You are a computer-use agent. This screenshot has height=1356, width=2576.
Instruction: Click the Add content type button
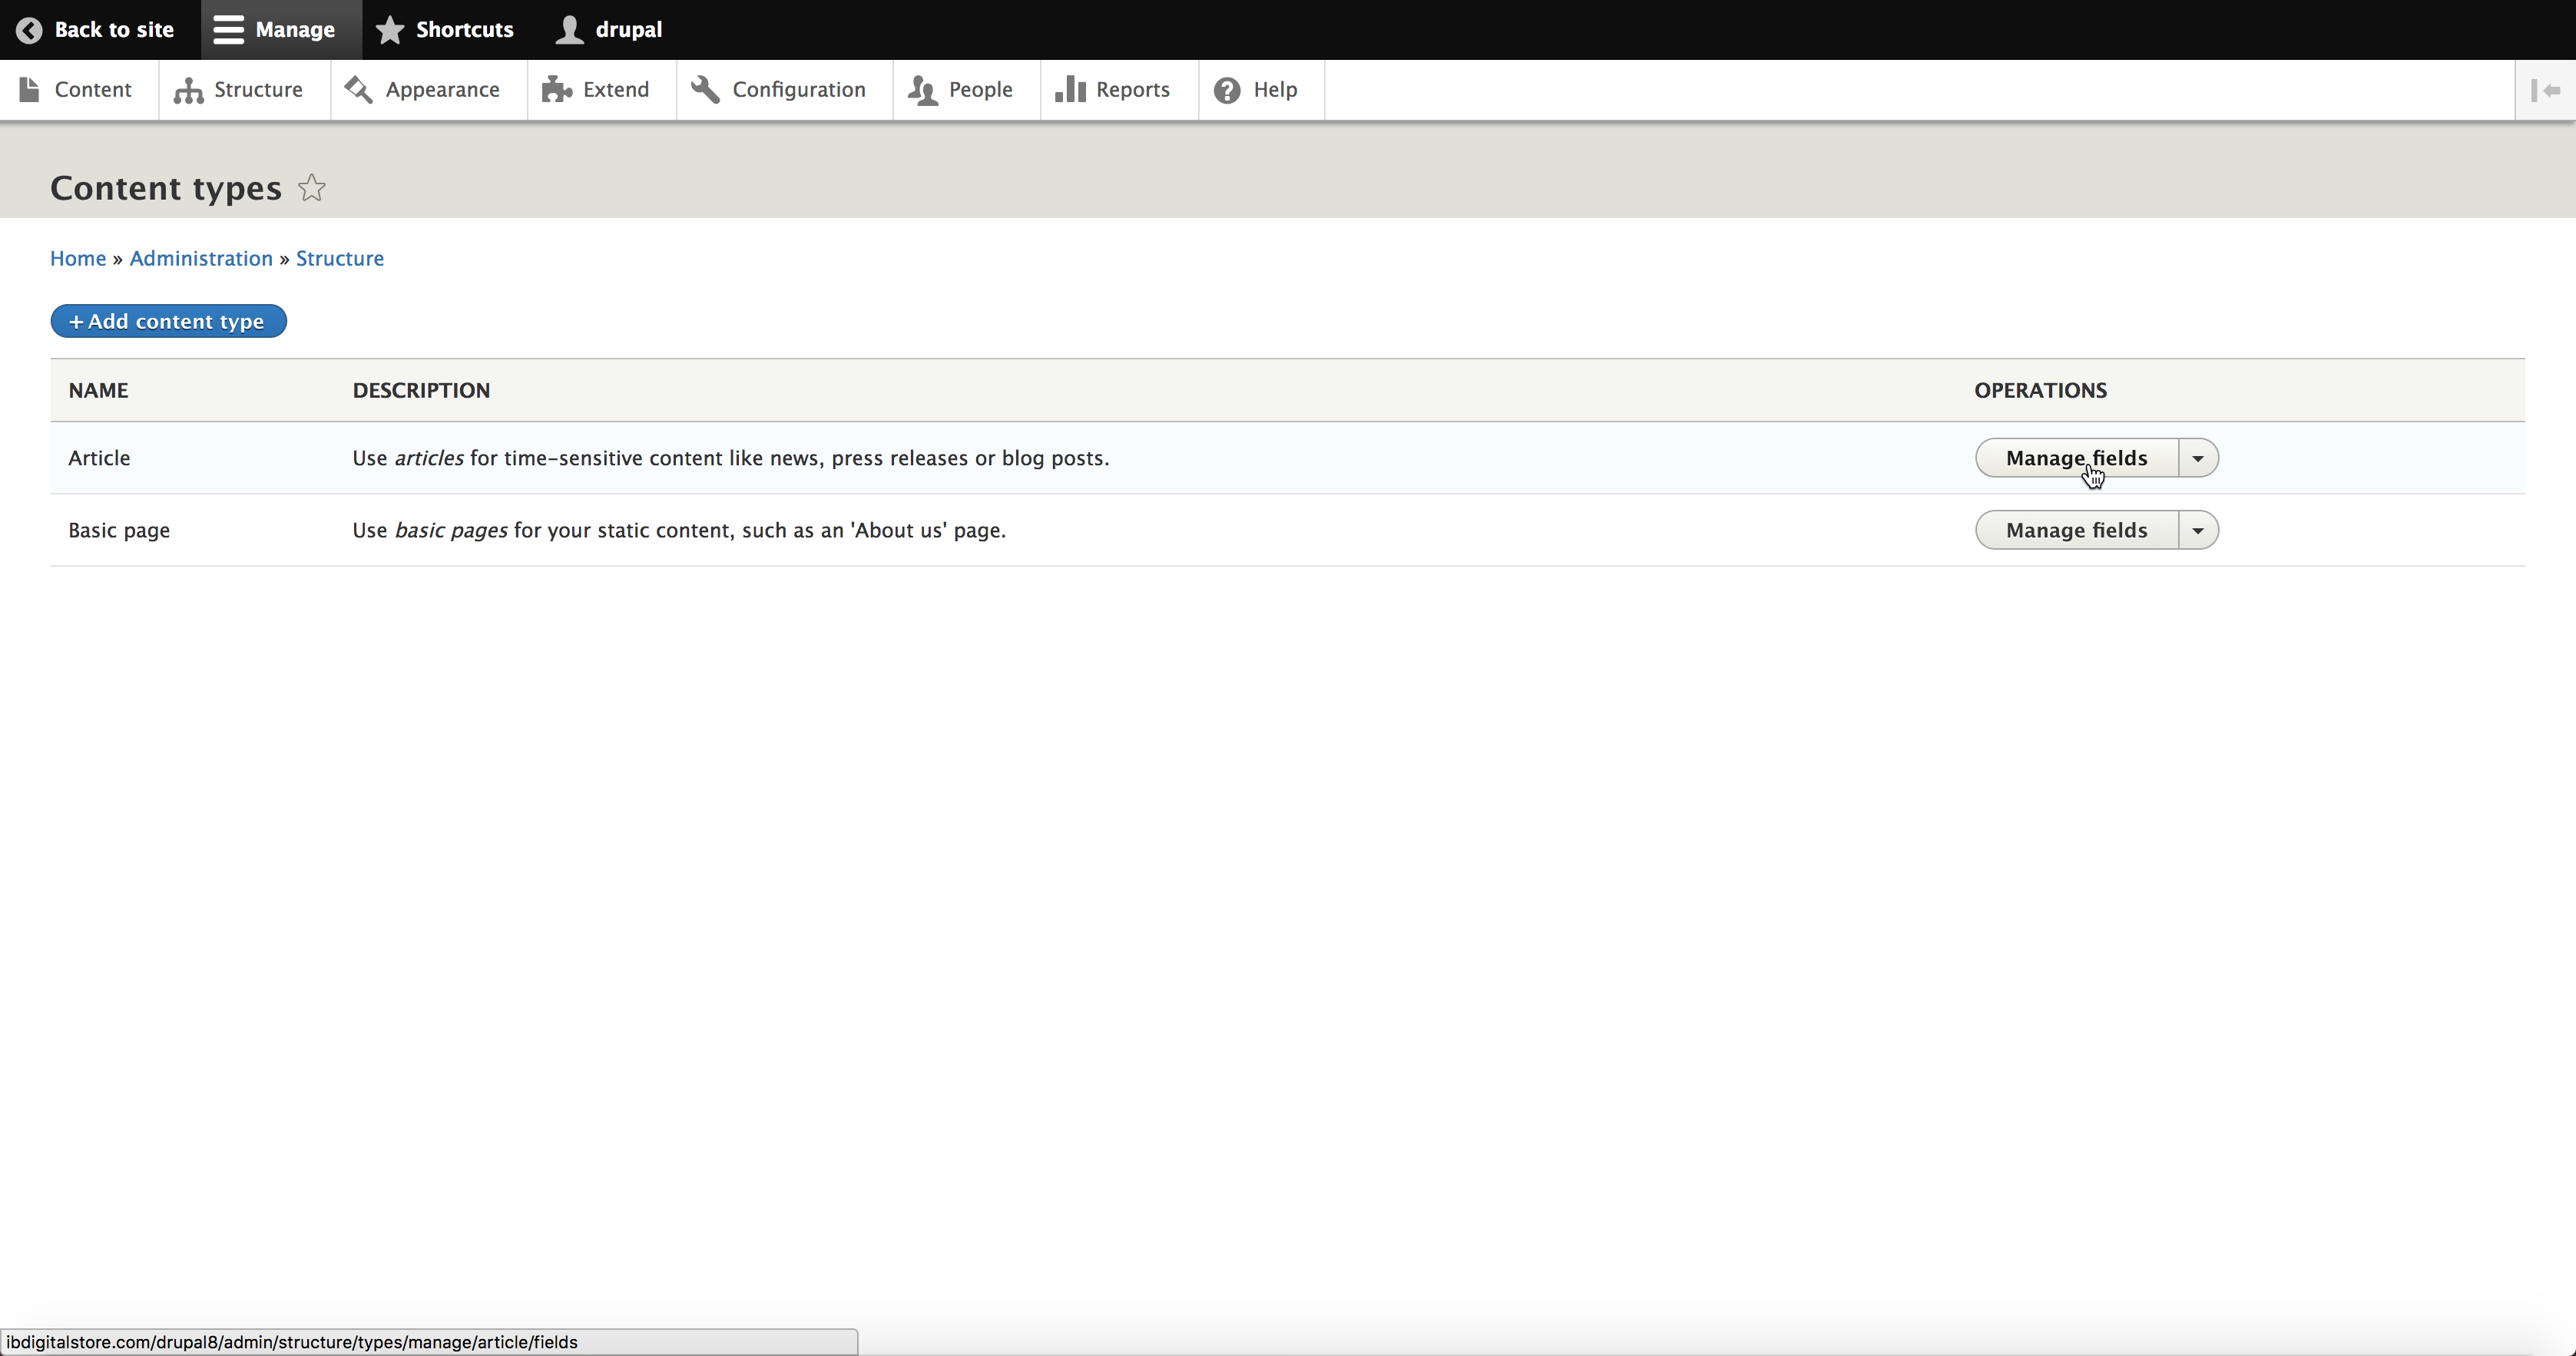click(x=168, y=321)
